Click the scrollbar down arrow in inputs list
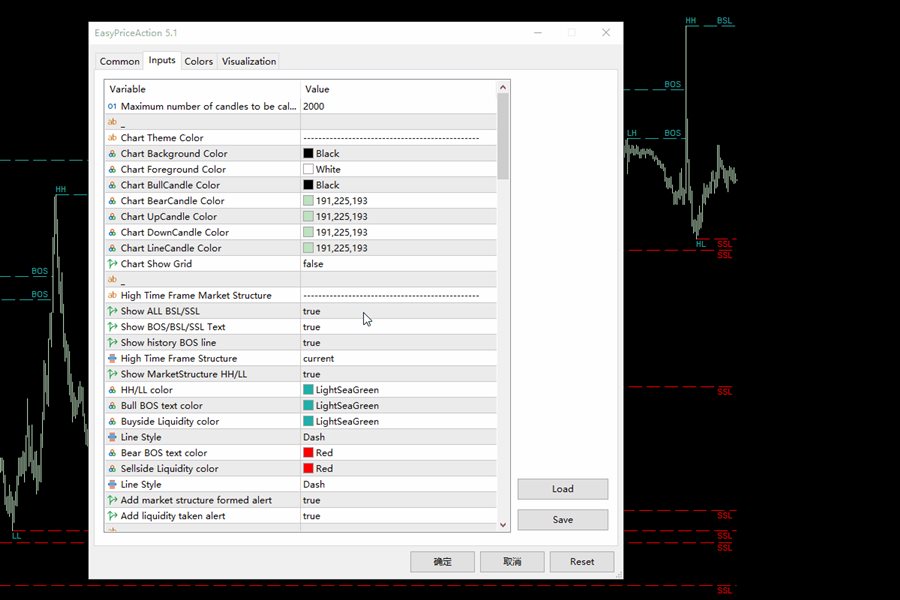 point(503,524)
